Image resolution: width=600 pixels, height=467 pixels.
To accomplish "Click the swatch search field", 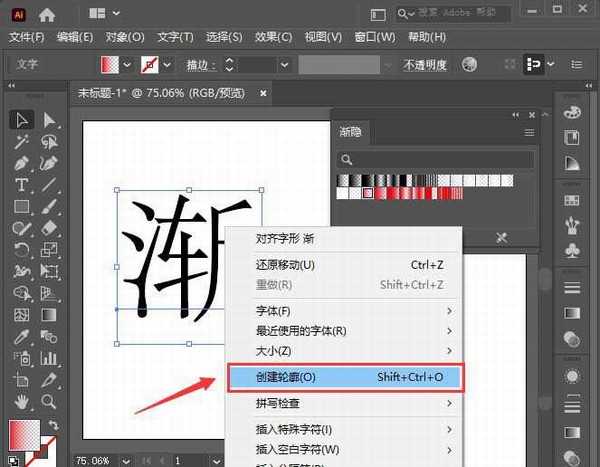I will click(436, 159).
